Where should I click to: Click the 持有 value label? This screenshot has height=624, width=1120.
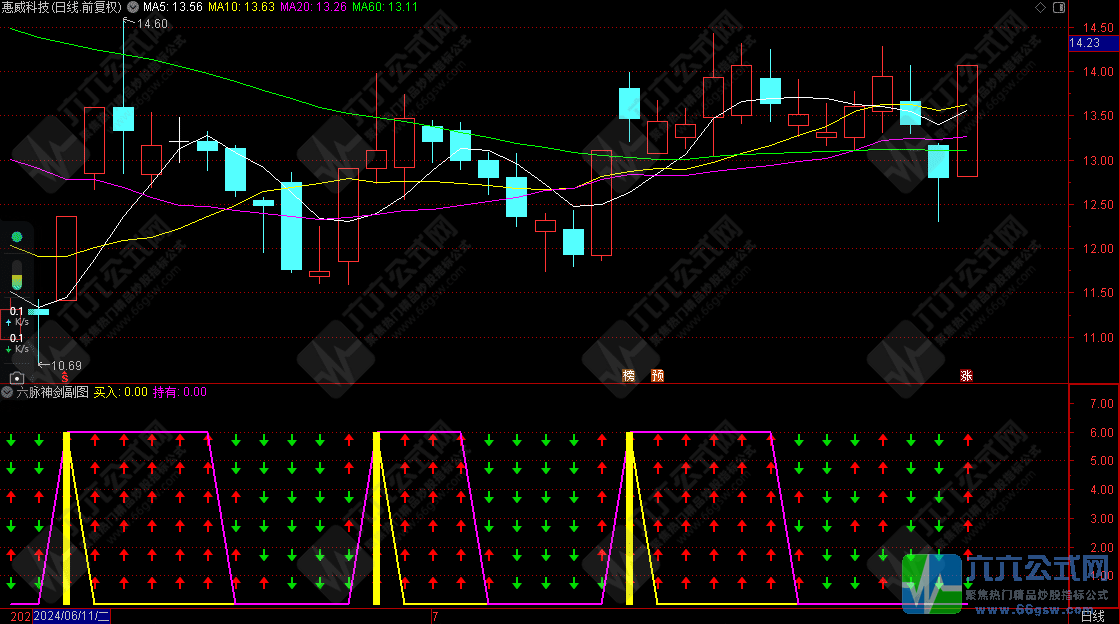click(x=179, y=392)
